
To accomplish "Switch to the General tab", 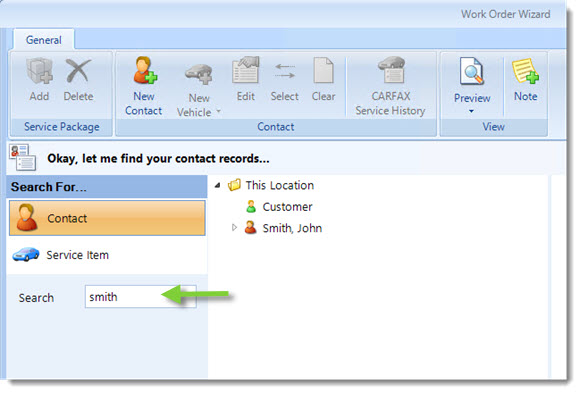I will coord(44,40).
